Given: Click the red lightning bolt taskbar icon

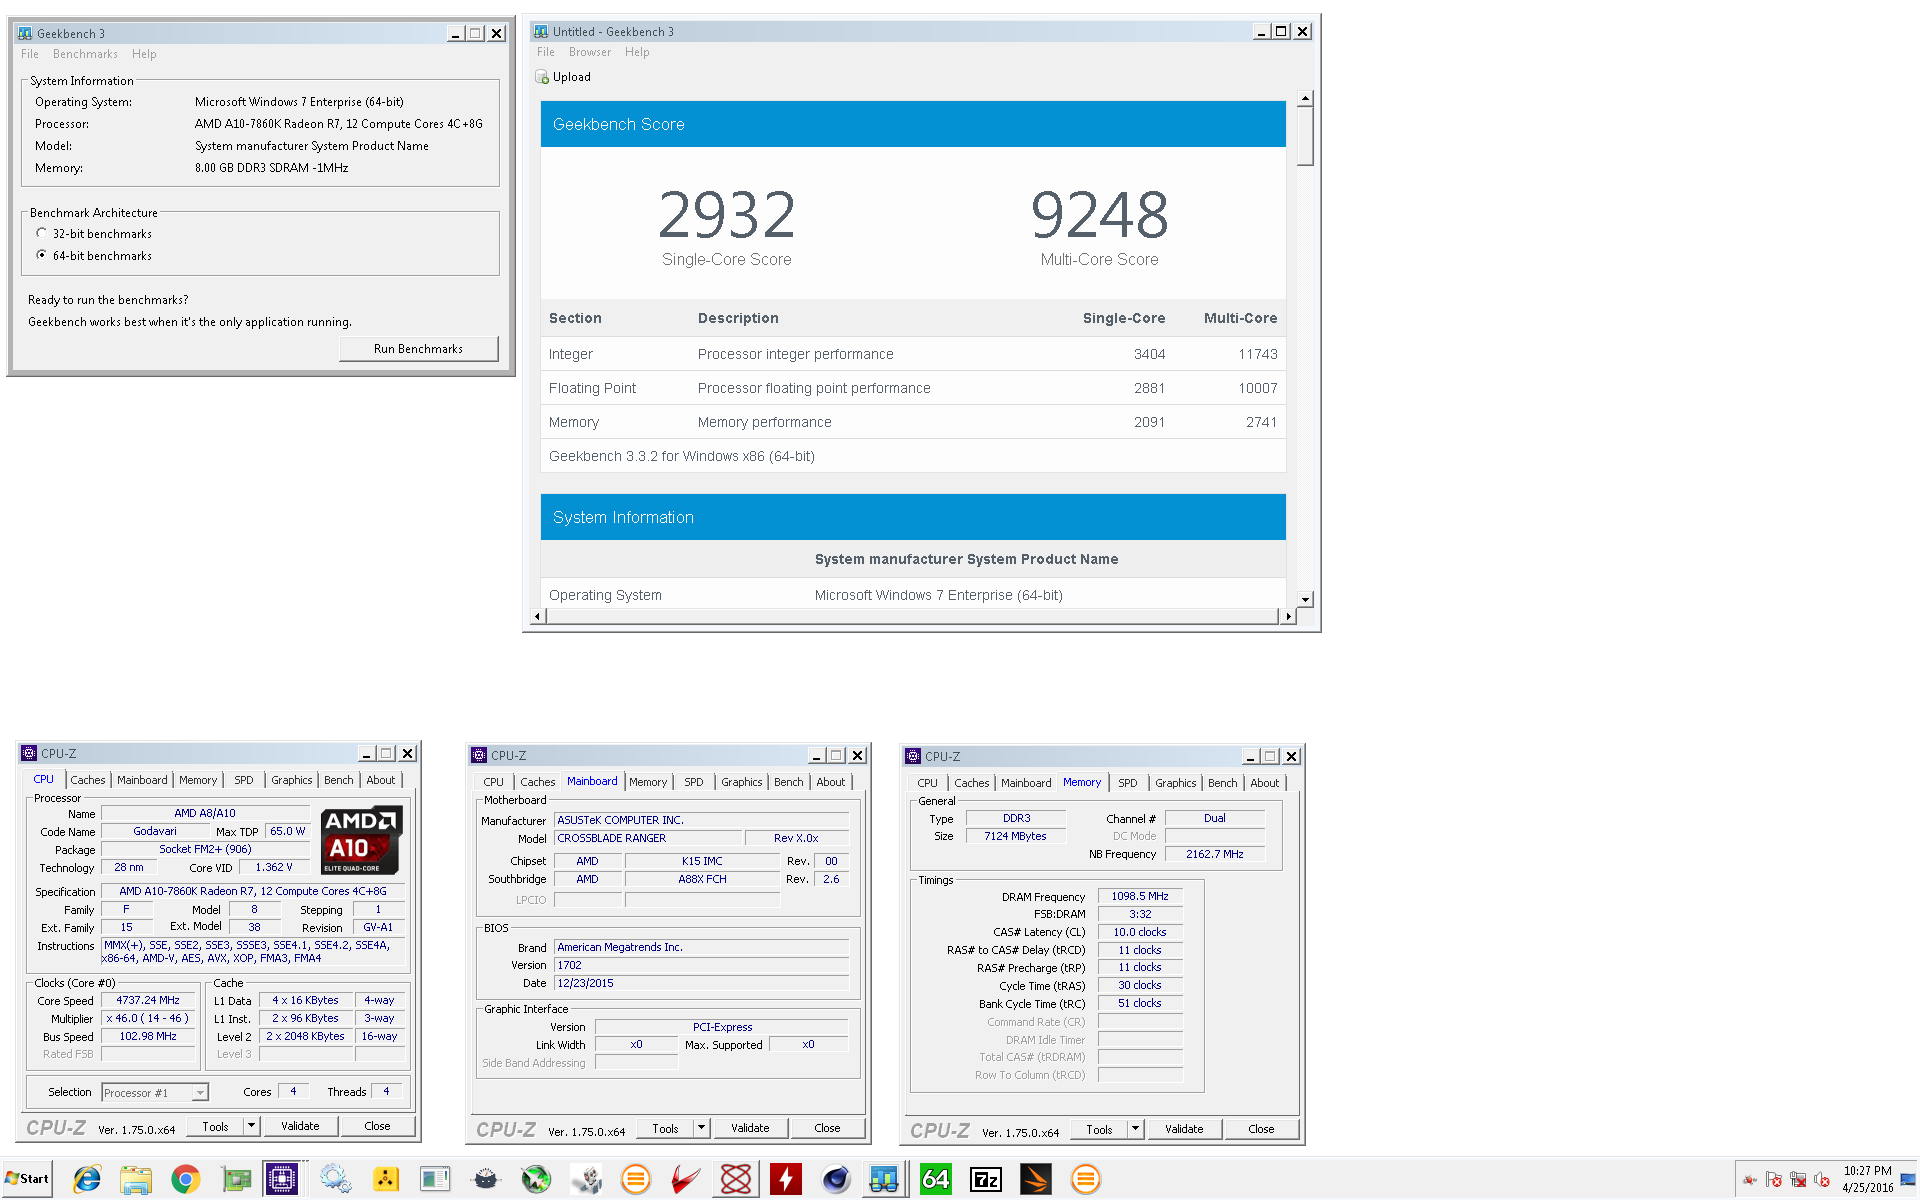Looking at the screenshot, I should [786, 1180].
